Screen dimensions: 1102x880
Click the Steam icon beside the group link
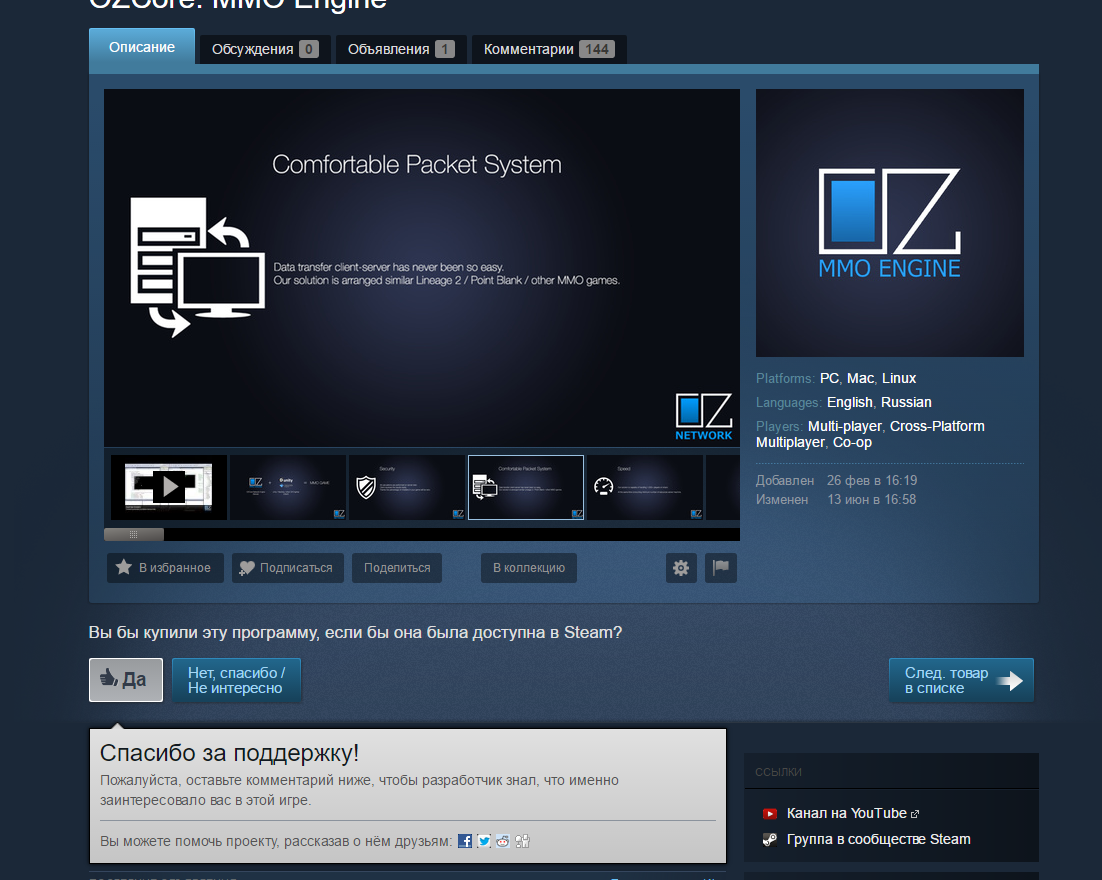coord(770,839)
